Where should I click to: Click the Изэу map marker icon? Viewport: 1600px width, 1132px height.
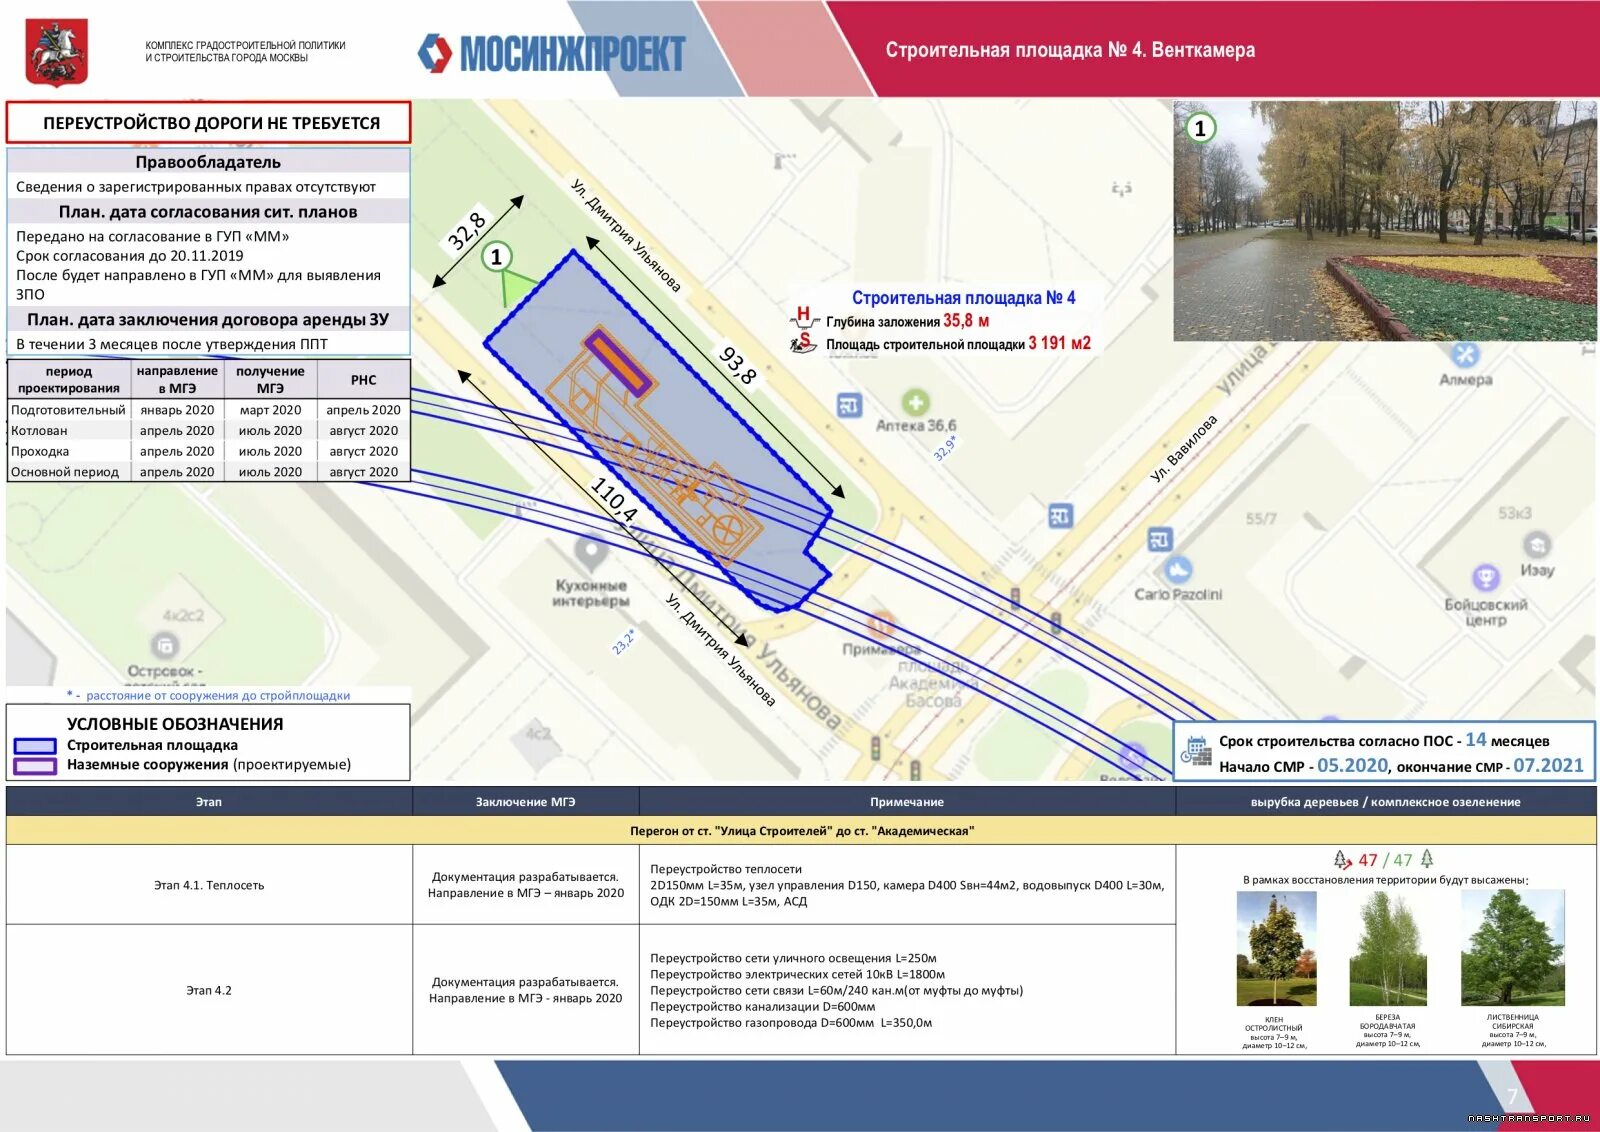tap(1537, 545)
